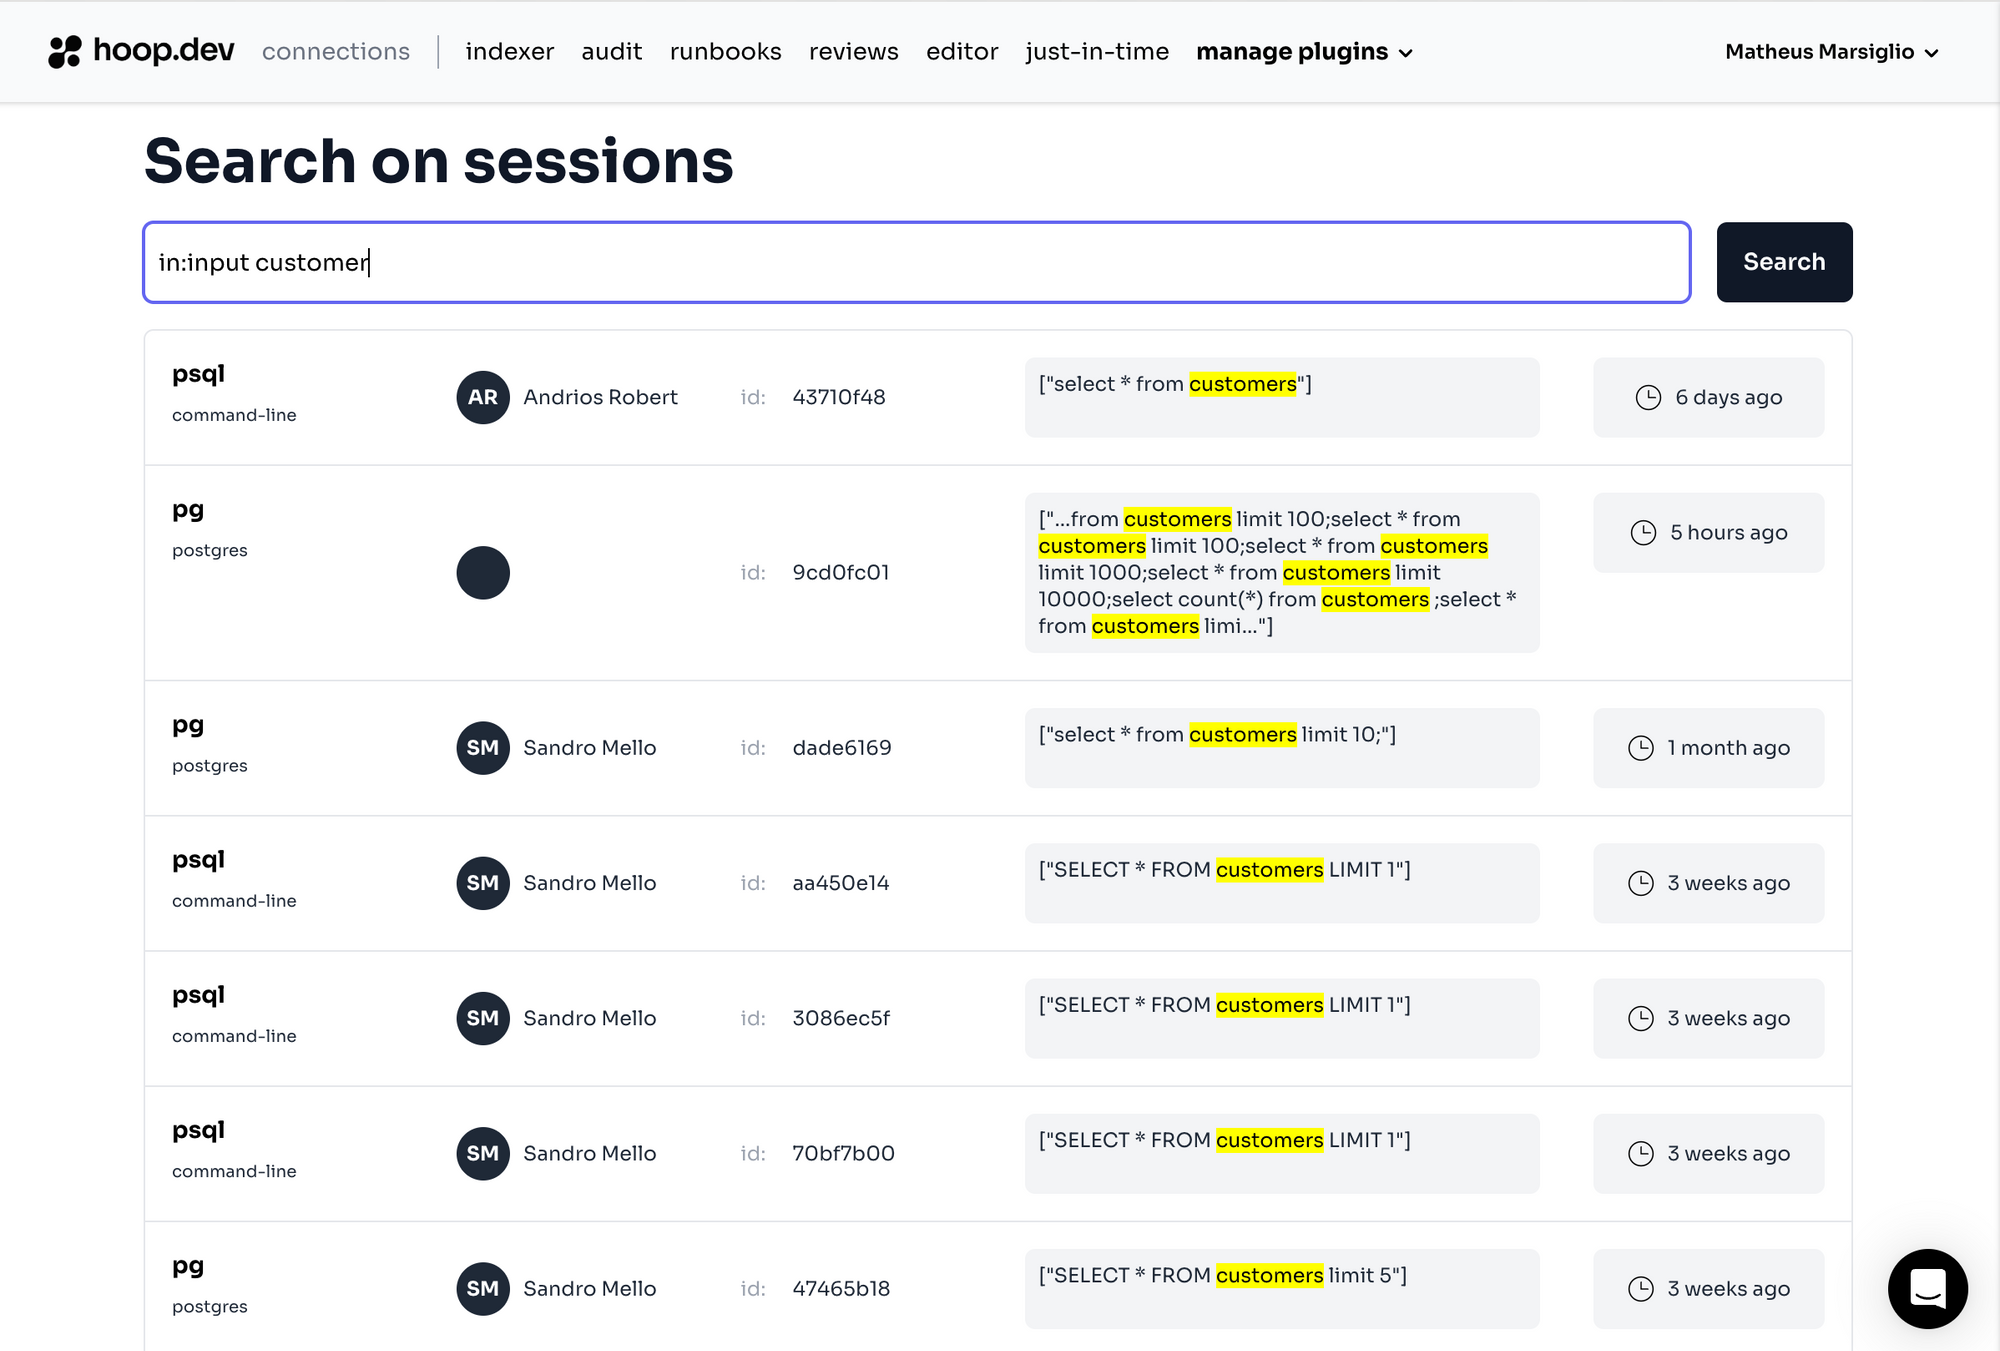Click the blank avatar in session 9cd0fc01
The height and width of the screenshot is (1351, 2000).
pyautogui.click(x=483, y=573)
